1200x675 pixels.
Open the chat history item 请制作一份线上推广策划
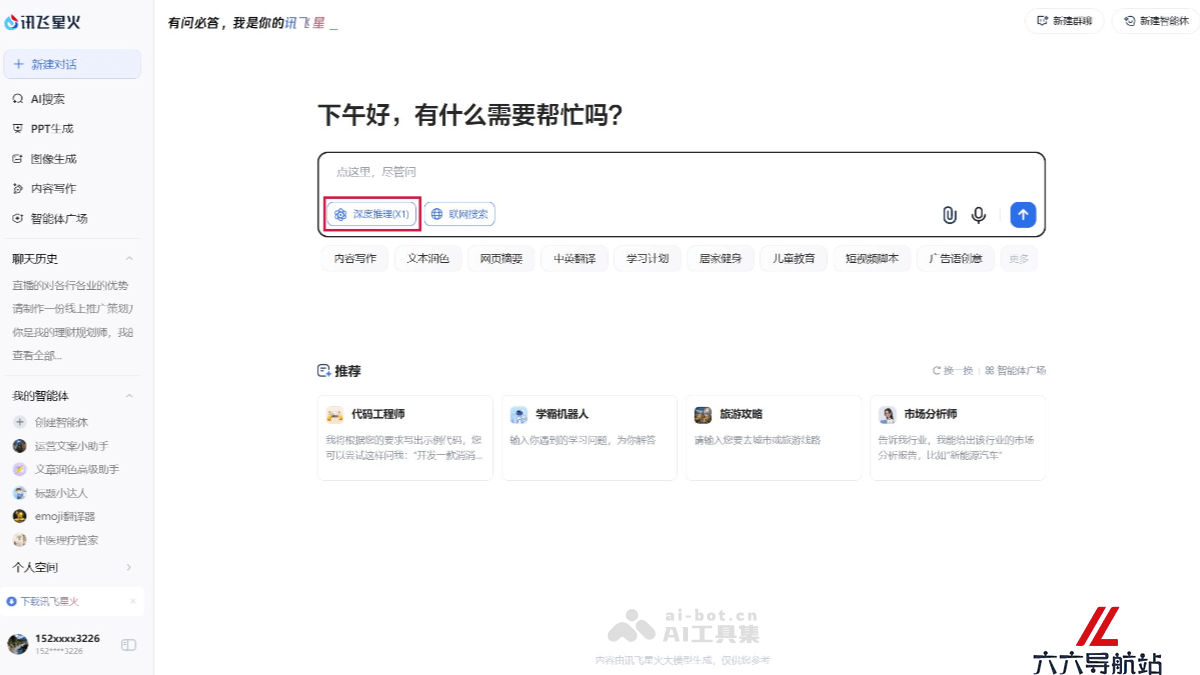pos(72,308)
